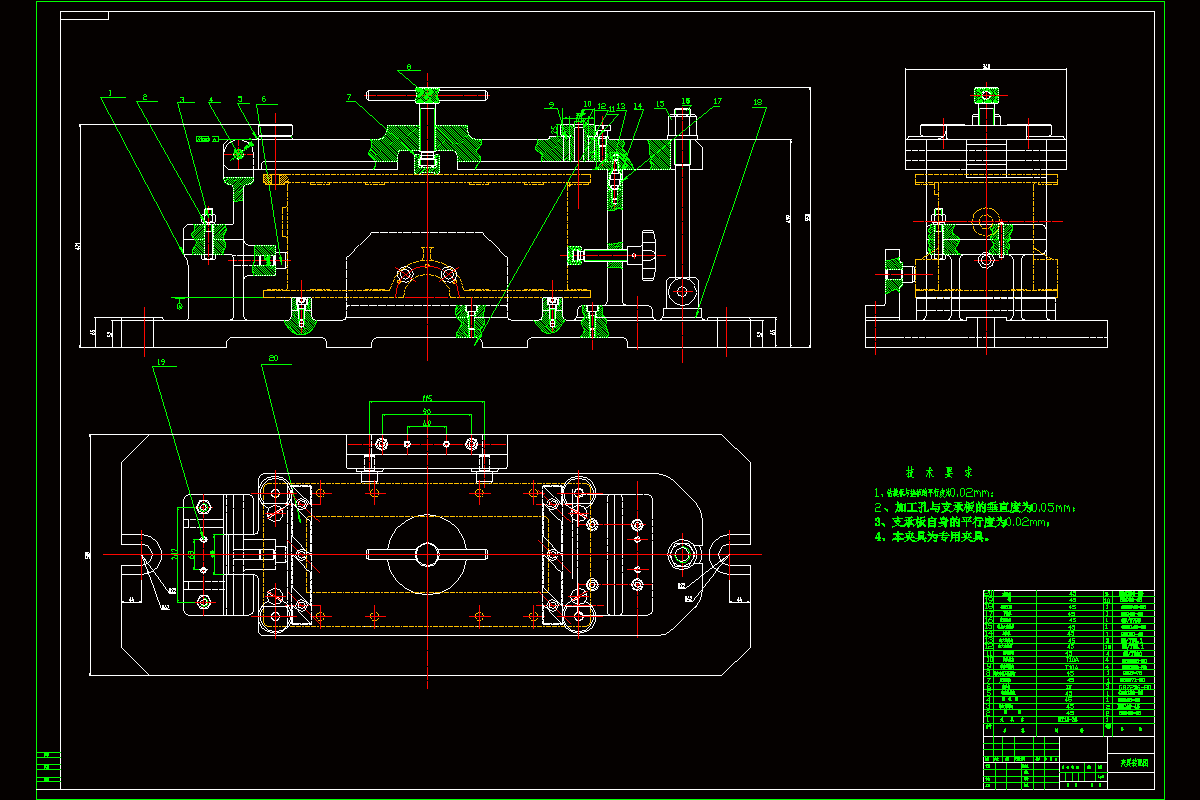Click part balloon number 18

[x=758, y=101]
